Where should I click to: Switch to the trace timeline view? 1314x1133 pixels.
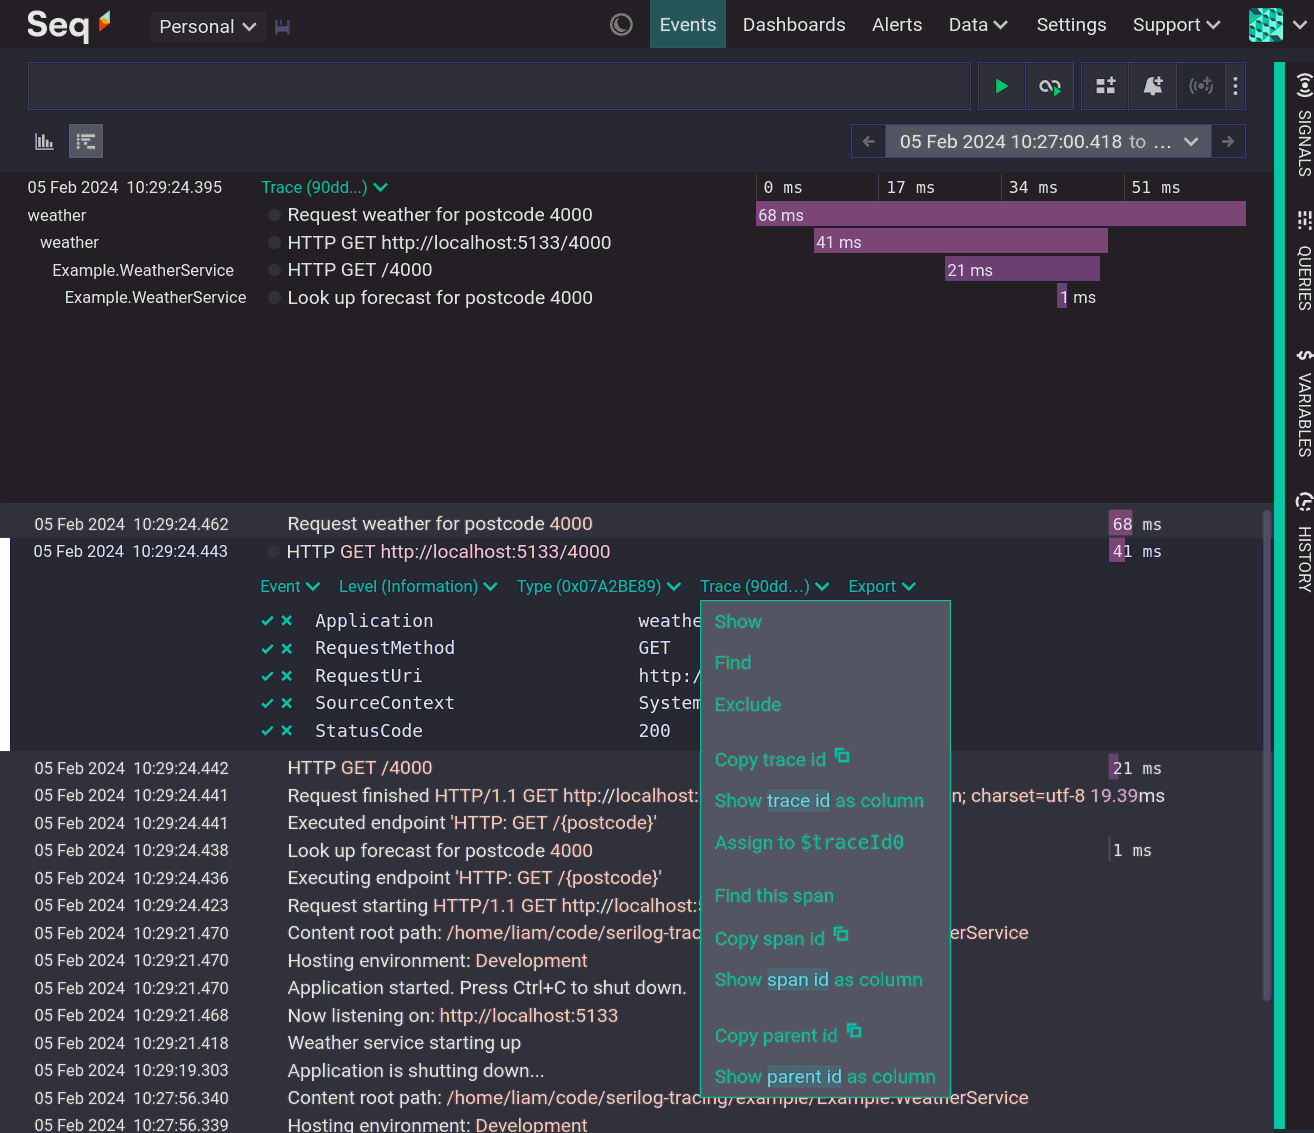(86, 142)
